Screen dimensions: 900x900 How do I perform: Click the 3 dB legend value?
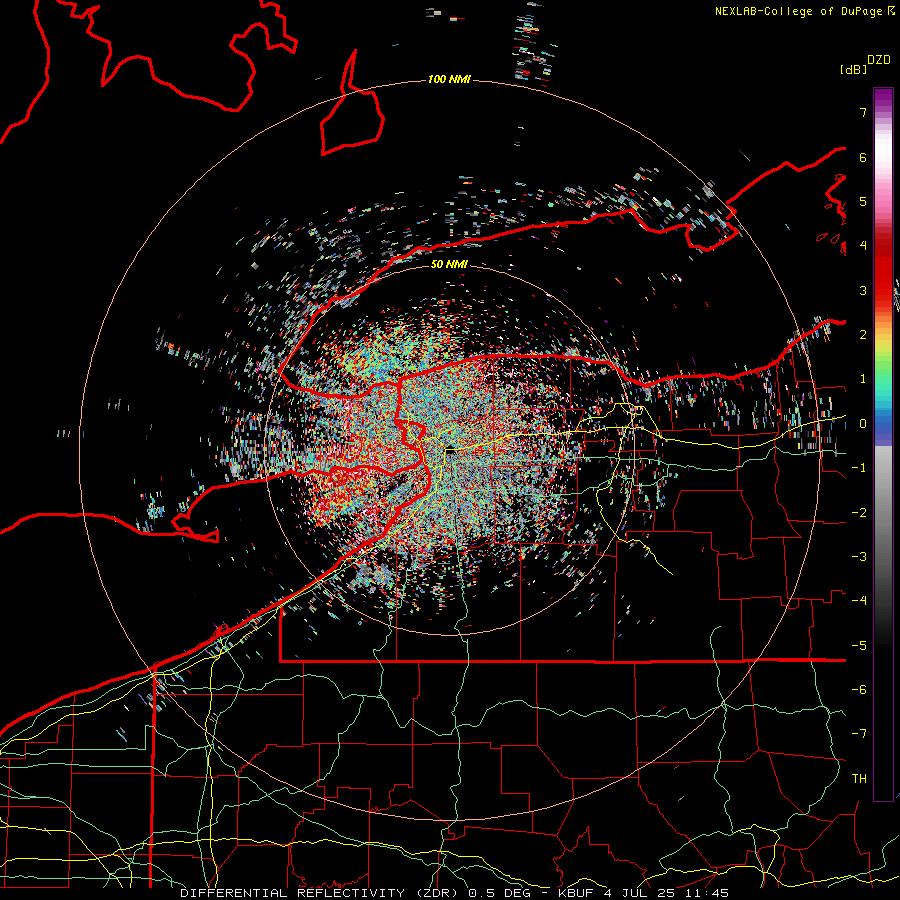(x=863, y=290)
